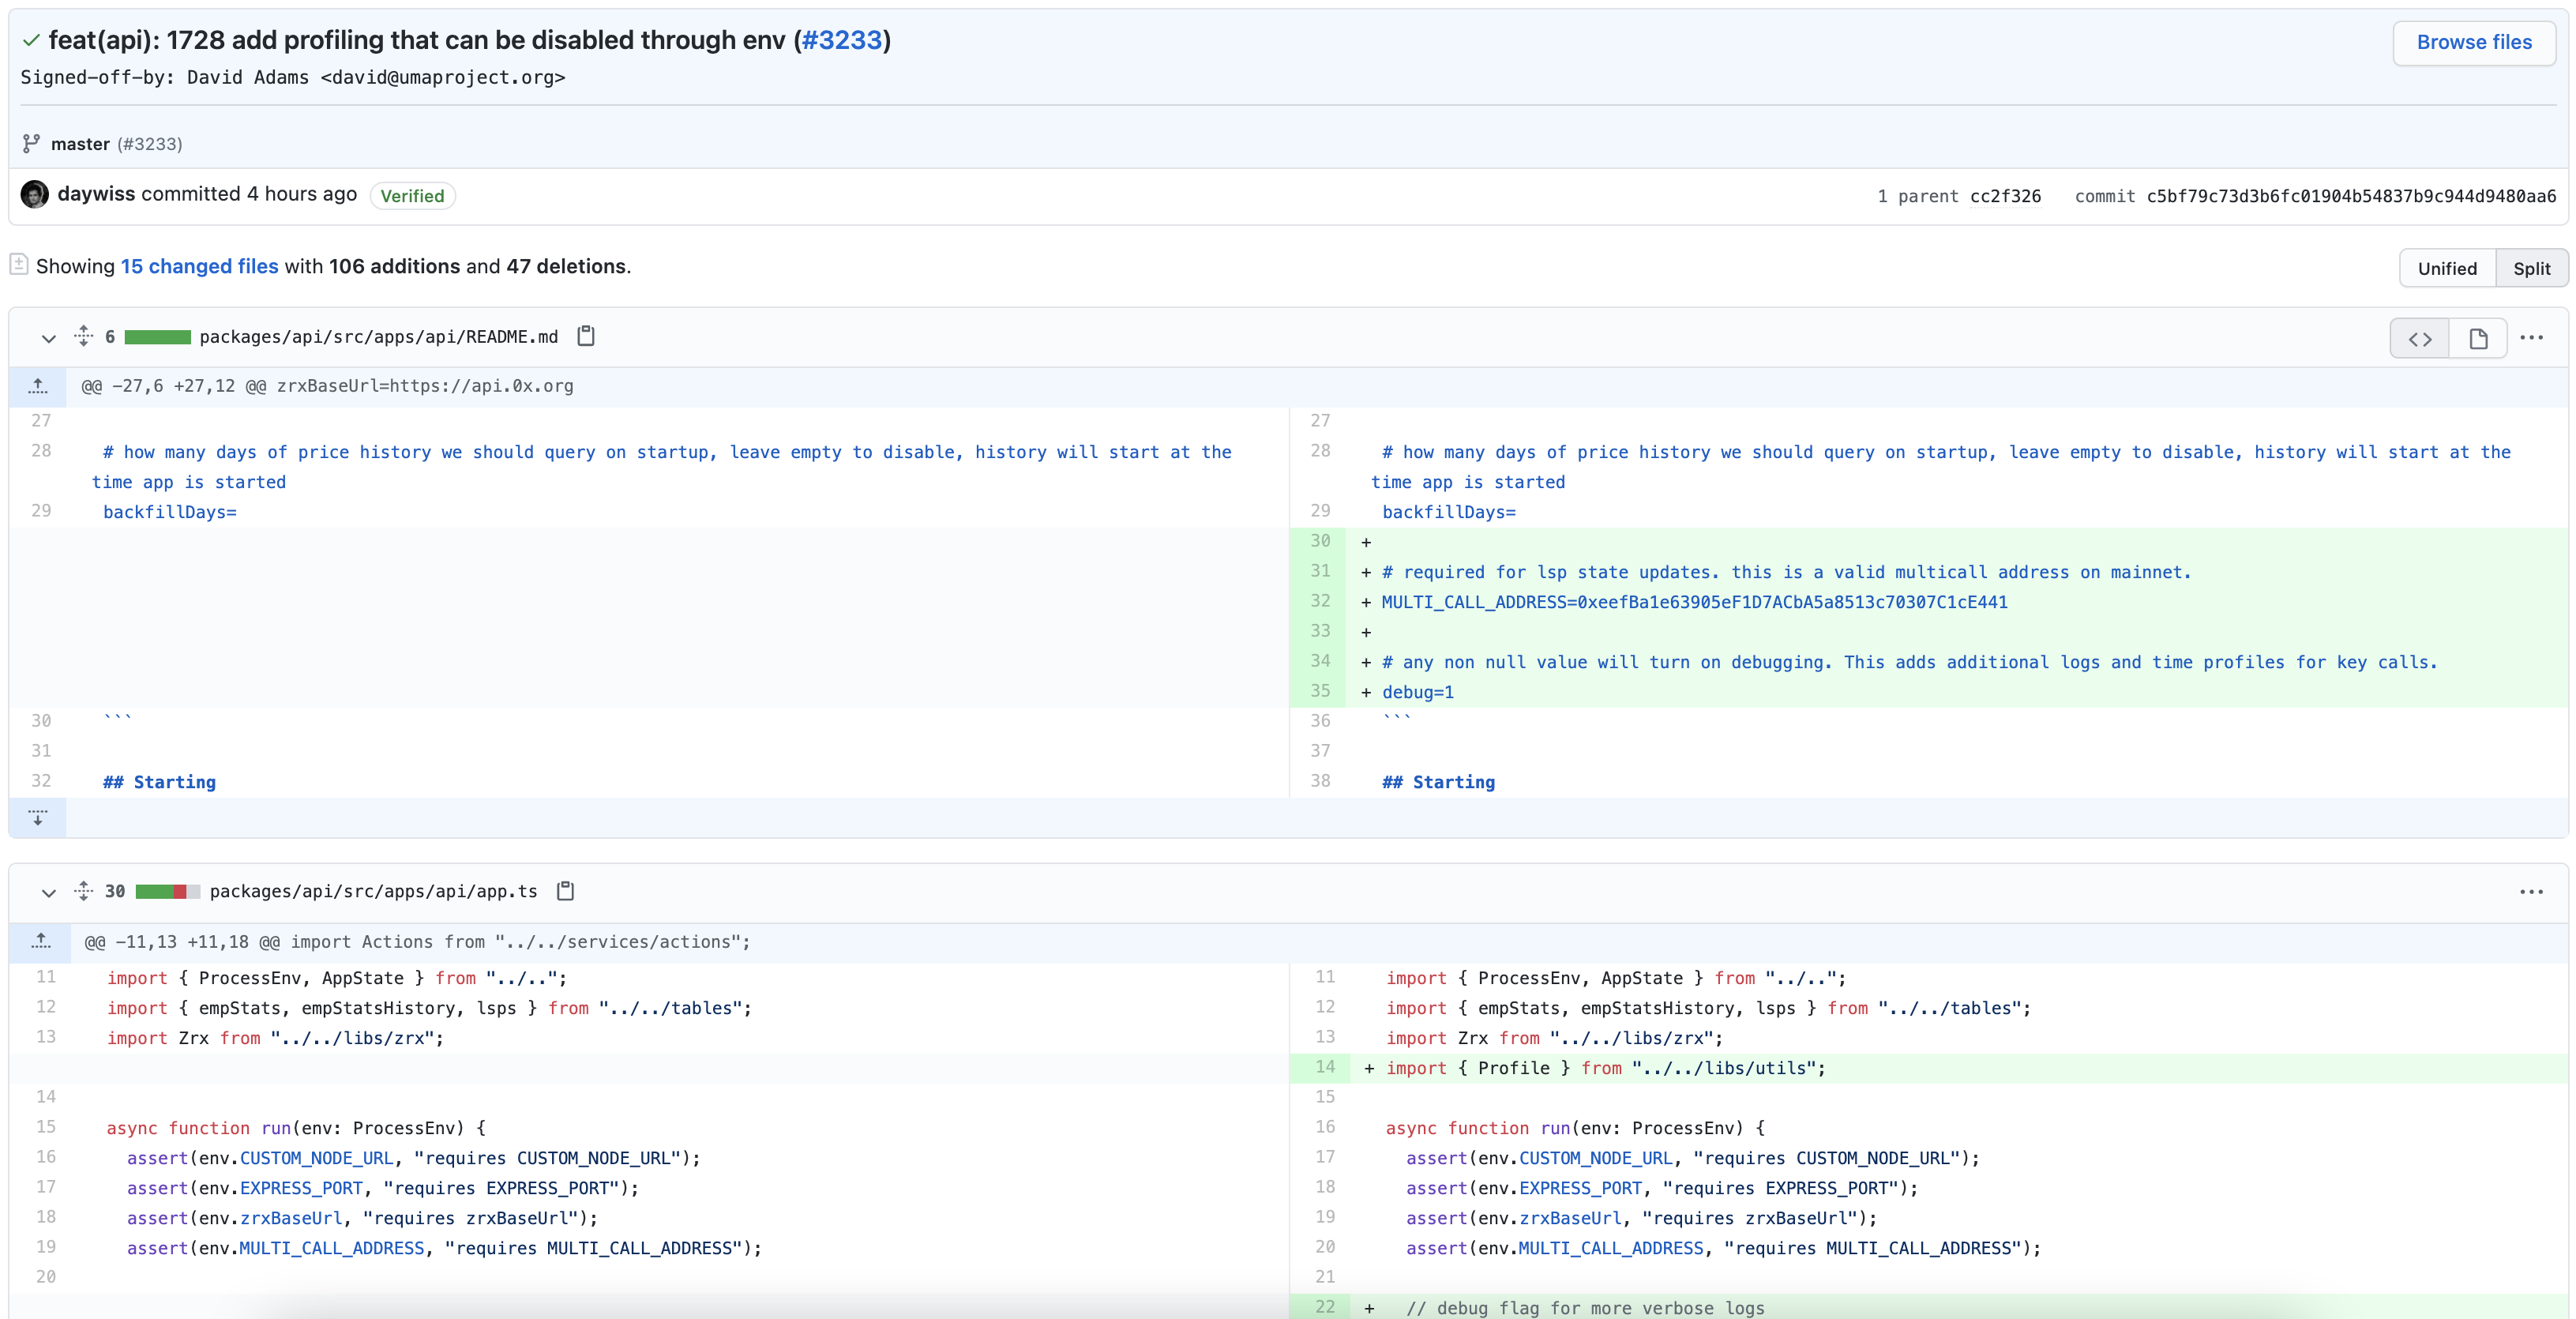This screenshot has height=1319, width=2576.
Task: Open parent commit cc2f326
Action: pos(2004,196)
